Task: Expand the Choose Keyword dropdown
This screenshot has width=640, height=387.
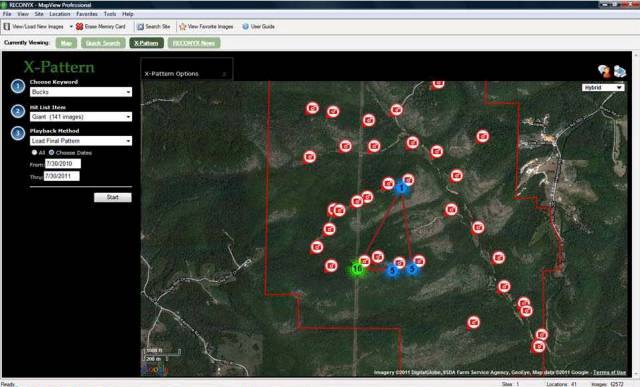Action: tap(81, 92)
